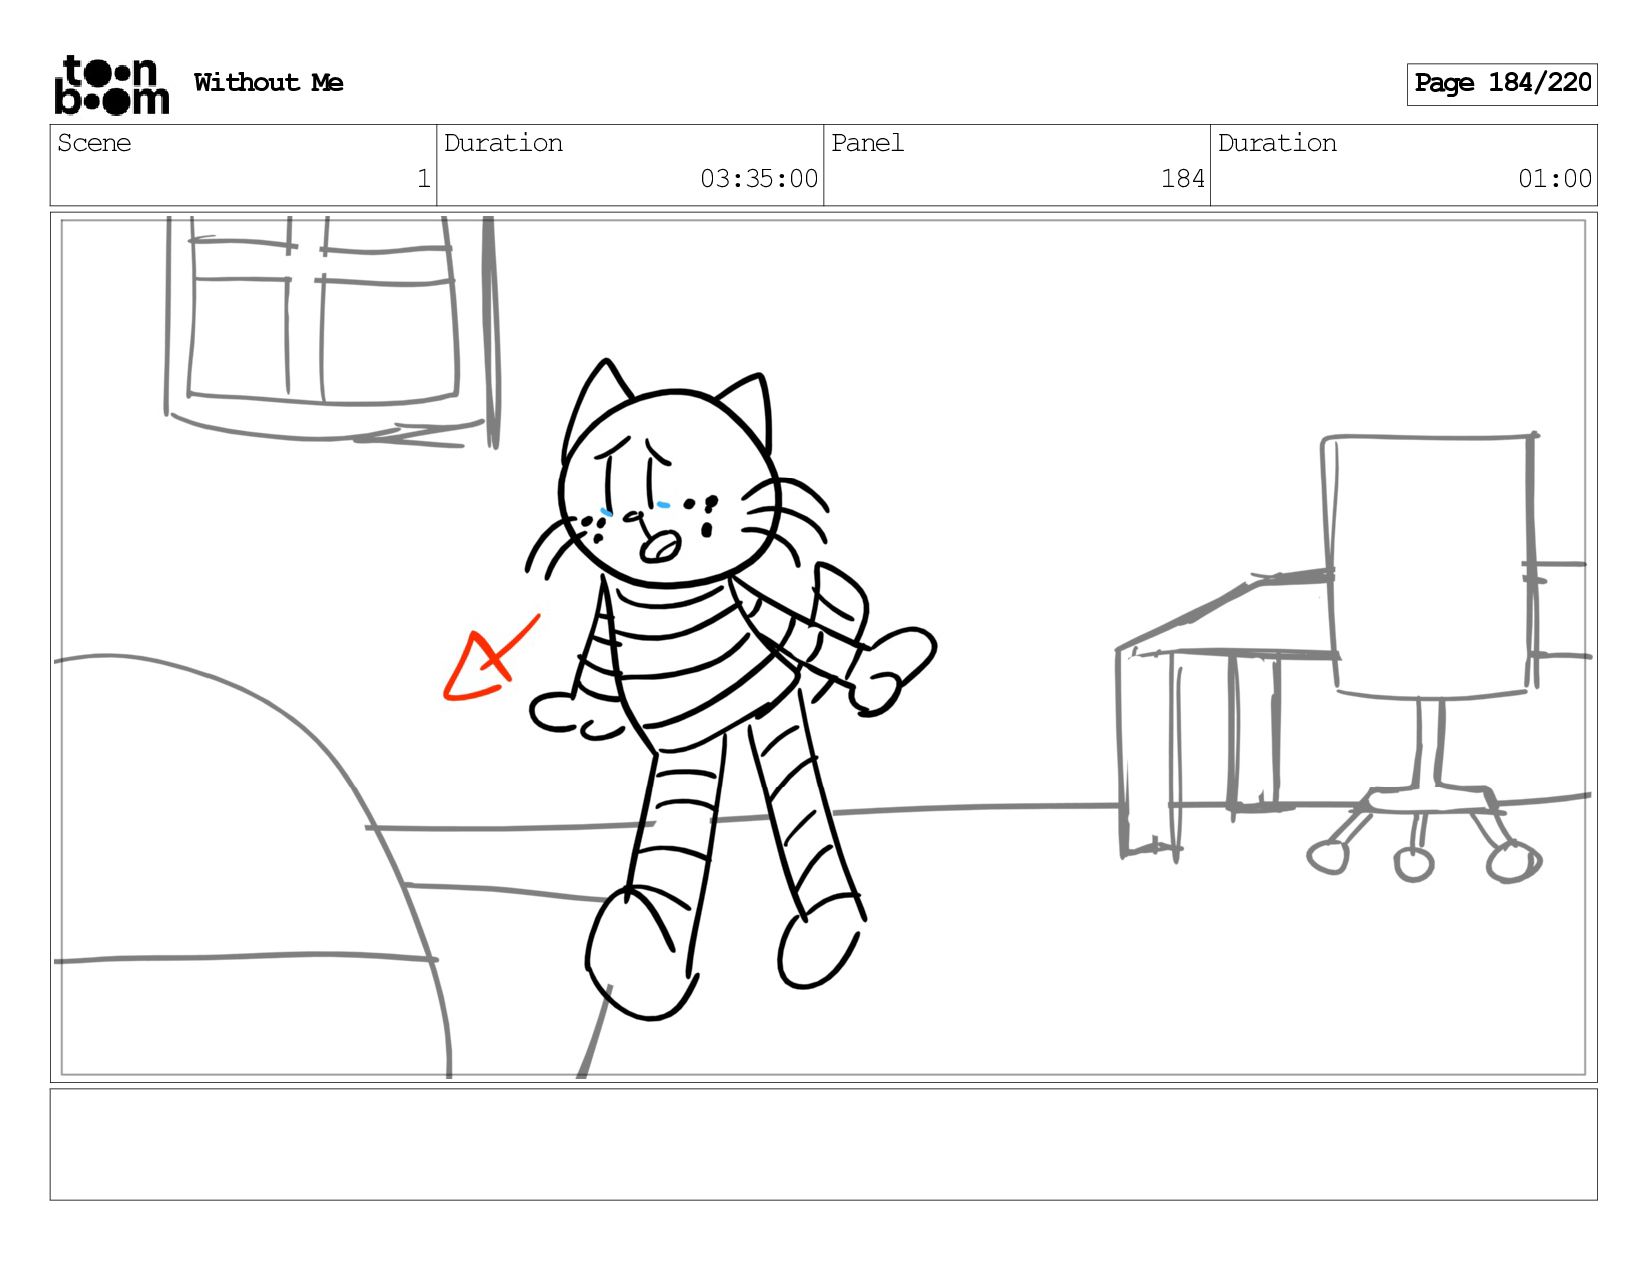Click the Toon Boom logo

(111, 85)
